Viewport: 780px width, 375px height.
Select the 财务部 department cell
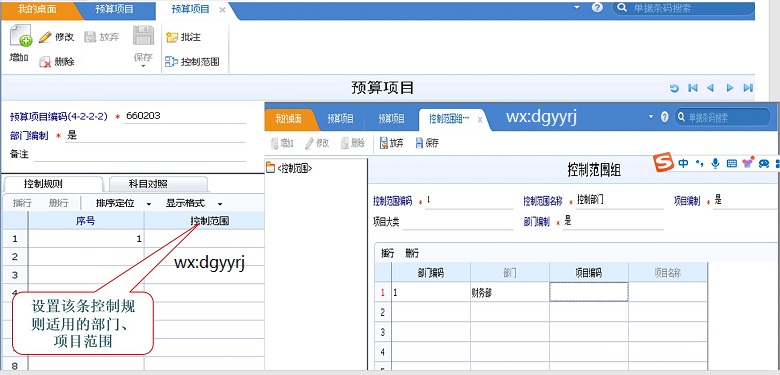510,293
